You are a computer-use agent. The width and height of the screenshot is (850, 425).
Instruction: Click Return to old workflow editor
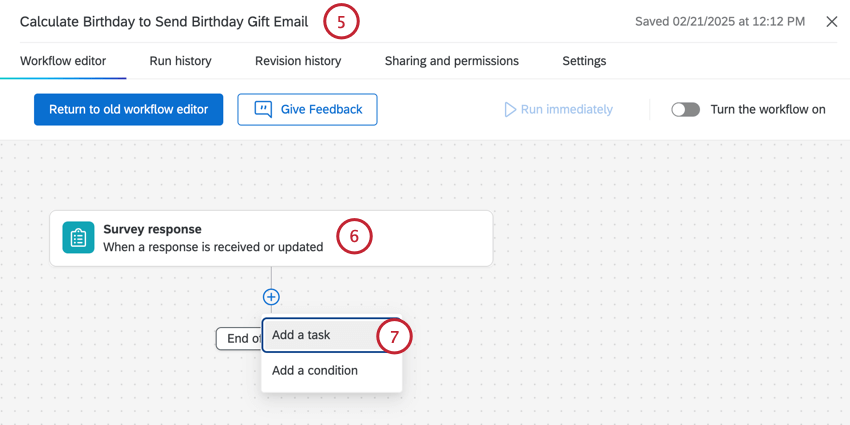click(x=128, y=109)
